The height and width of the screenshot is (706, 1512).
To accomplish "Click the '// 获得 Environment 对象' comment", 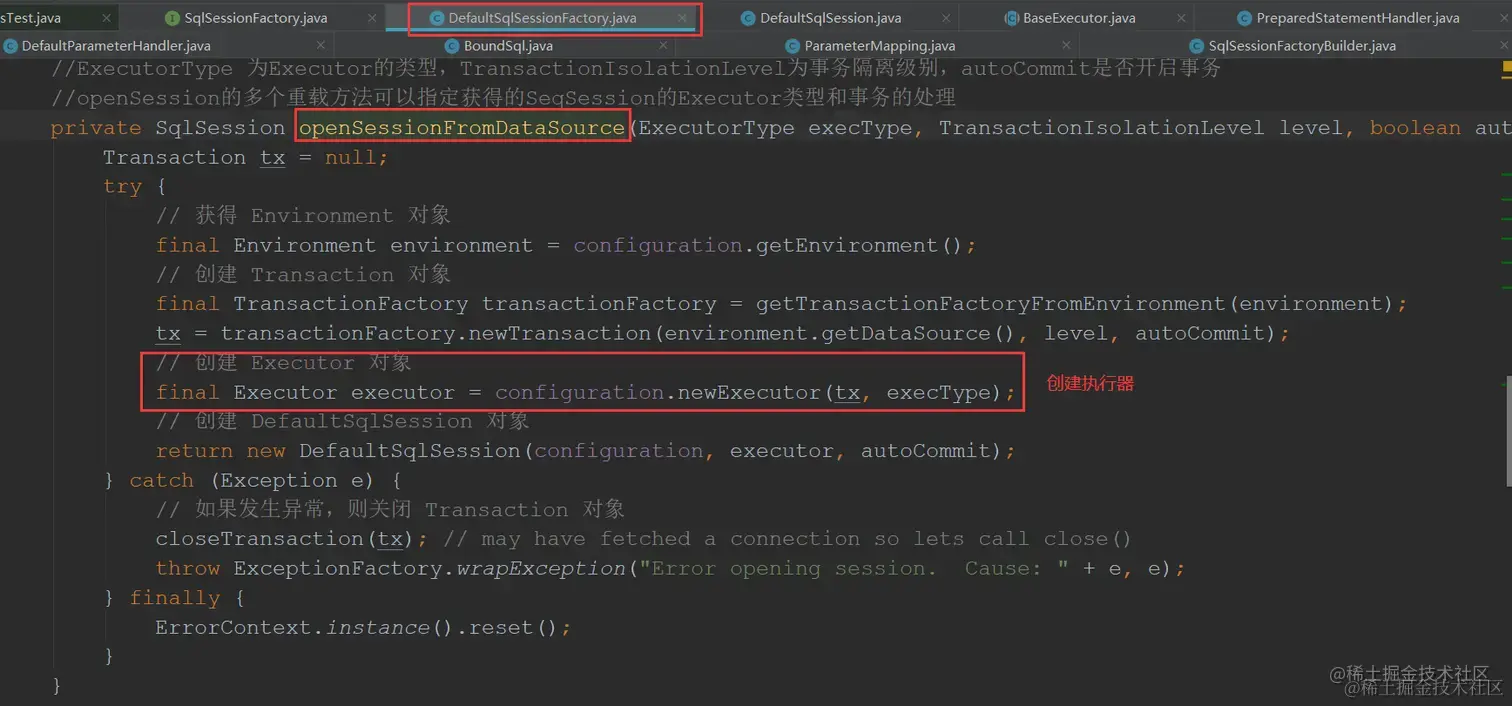I will coord(303,216).
